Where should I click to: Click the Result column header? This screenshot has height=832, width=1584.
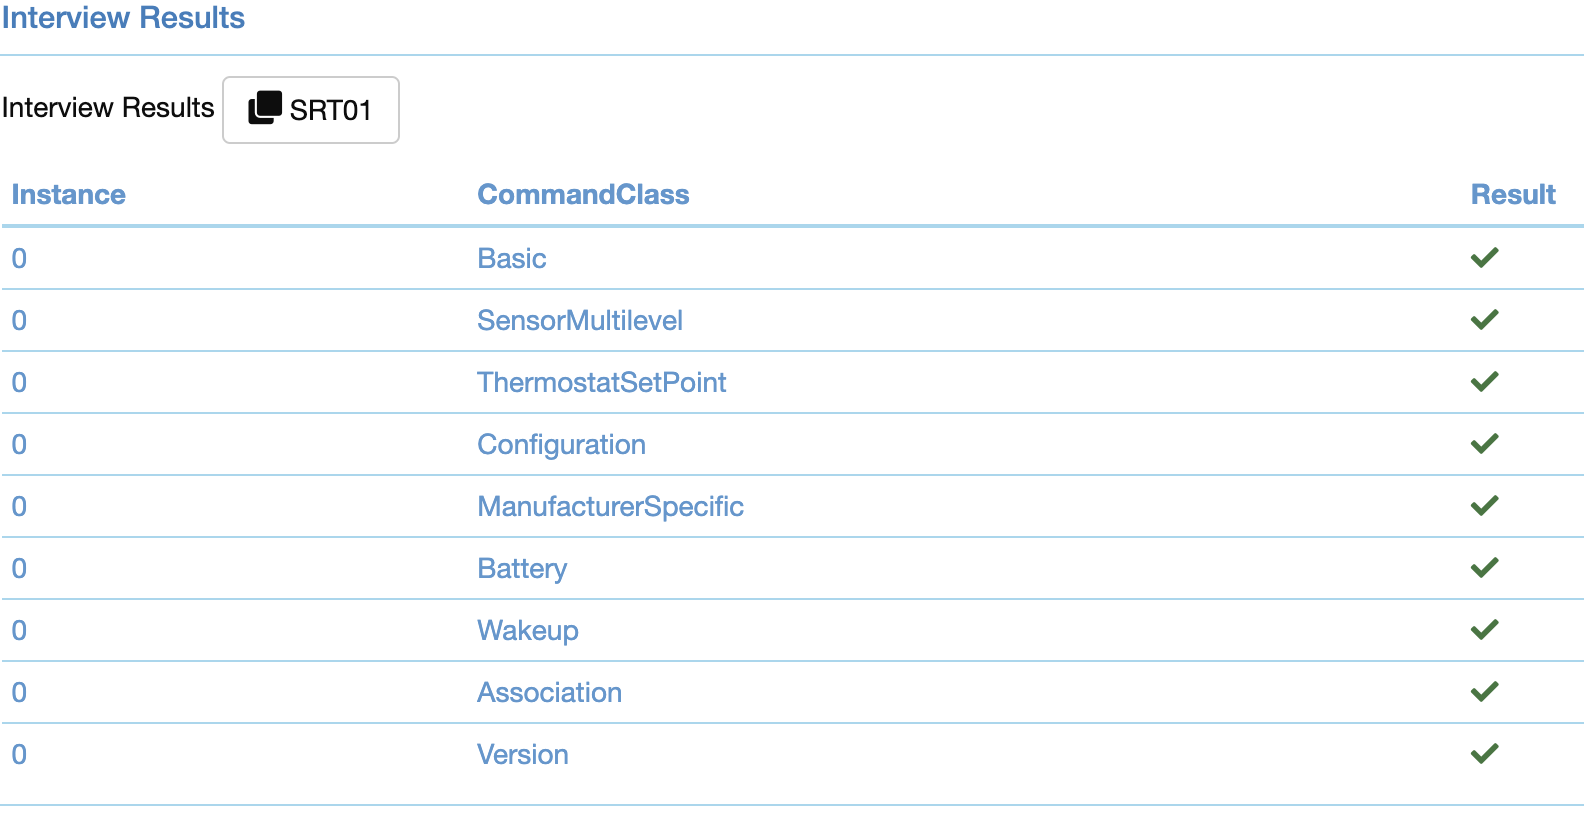tap(1513, 194)
